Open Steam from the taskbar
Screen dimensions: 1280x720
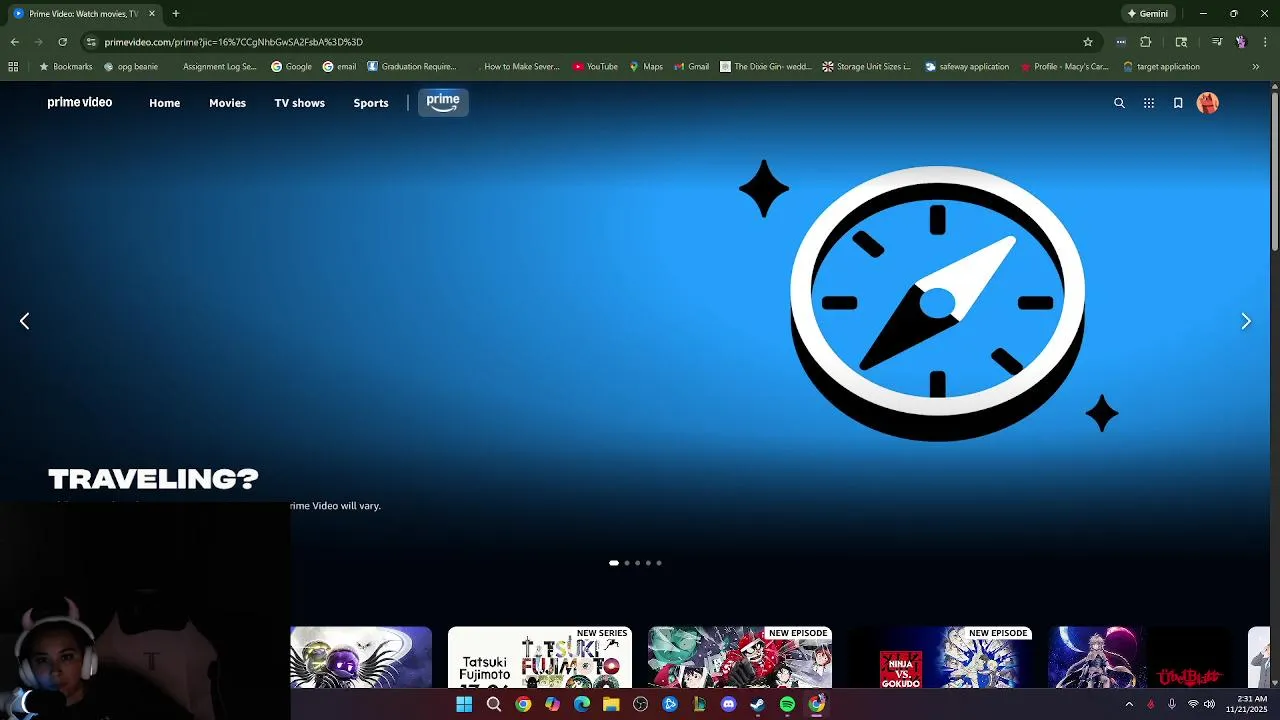[758, 704]
